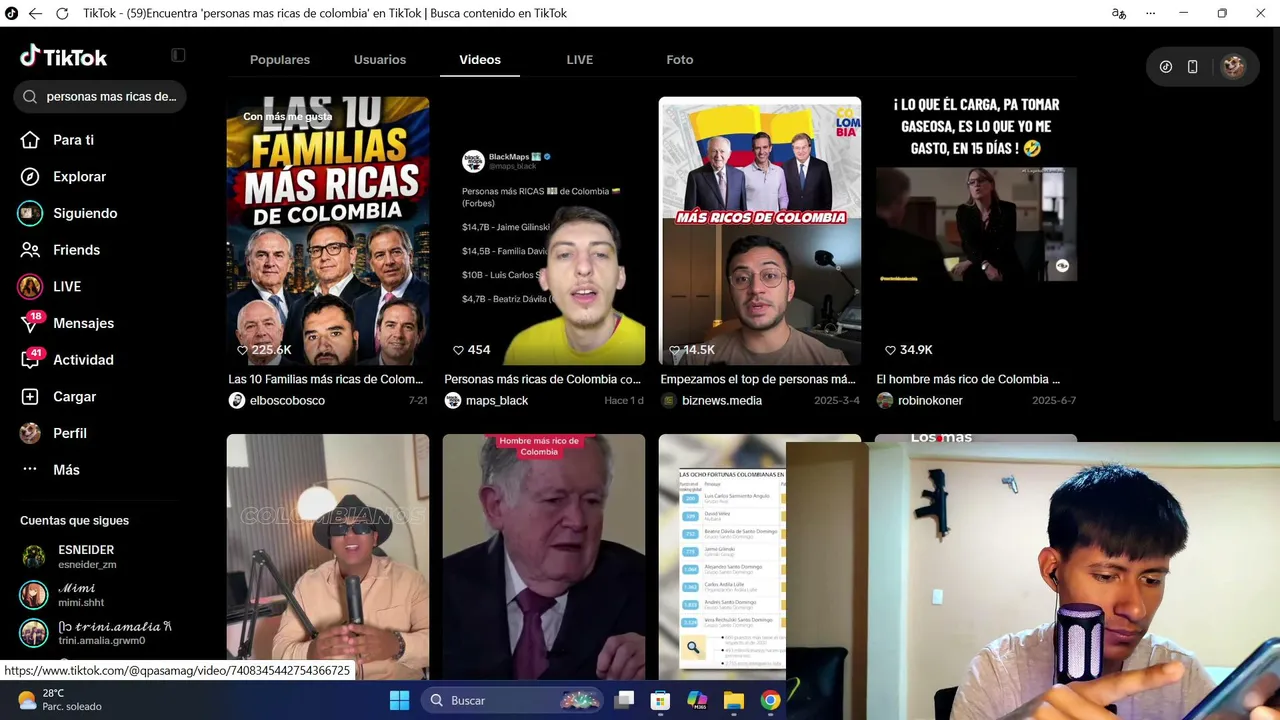The height and width of the screenshot is (720, 1280).
Task: Play the 'Ocho fortunas colombianas' table video
Action: point(722,557)
